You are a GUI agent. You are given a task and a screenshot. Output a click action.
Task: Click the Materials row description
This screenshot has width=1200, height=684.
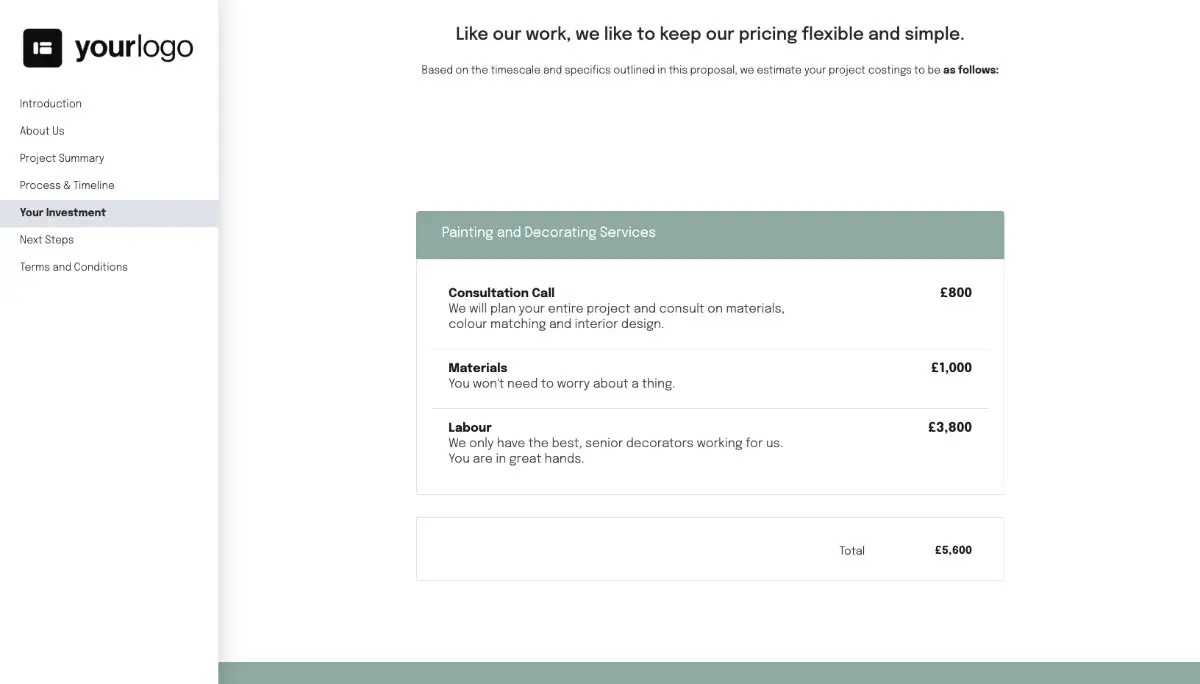(561, 383)
